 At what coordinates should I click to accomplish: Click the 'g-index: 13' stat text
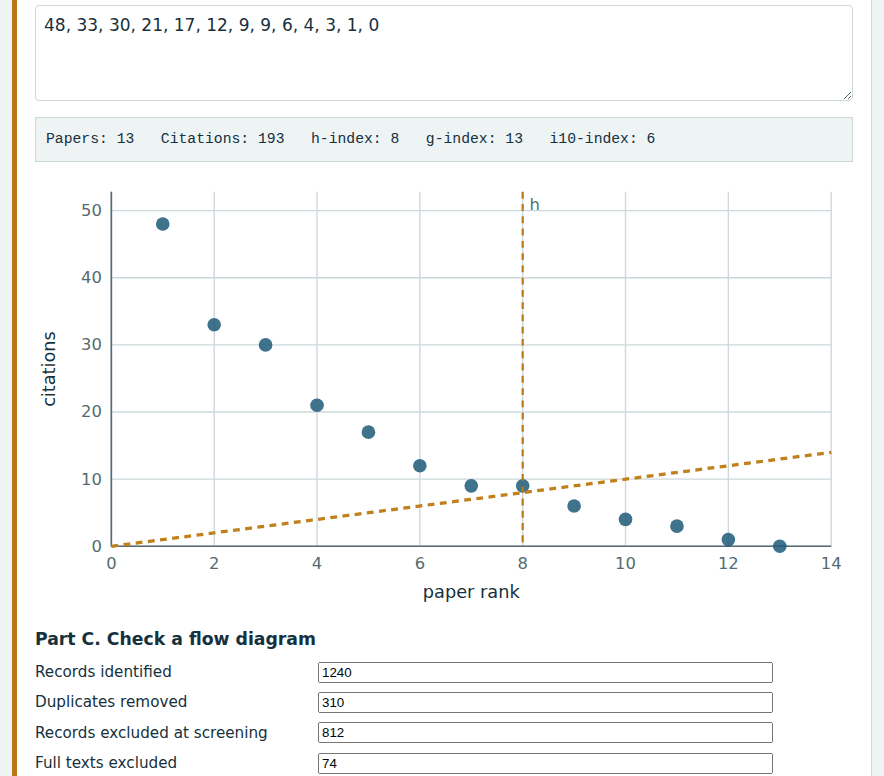point(474,139)
